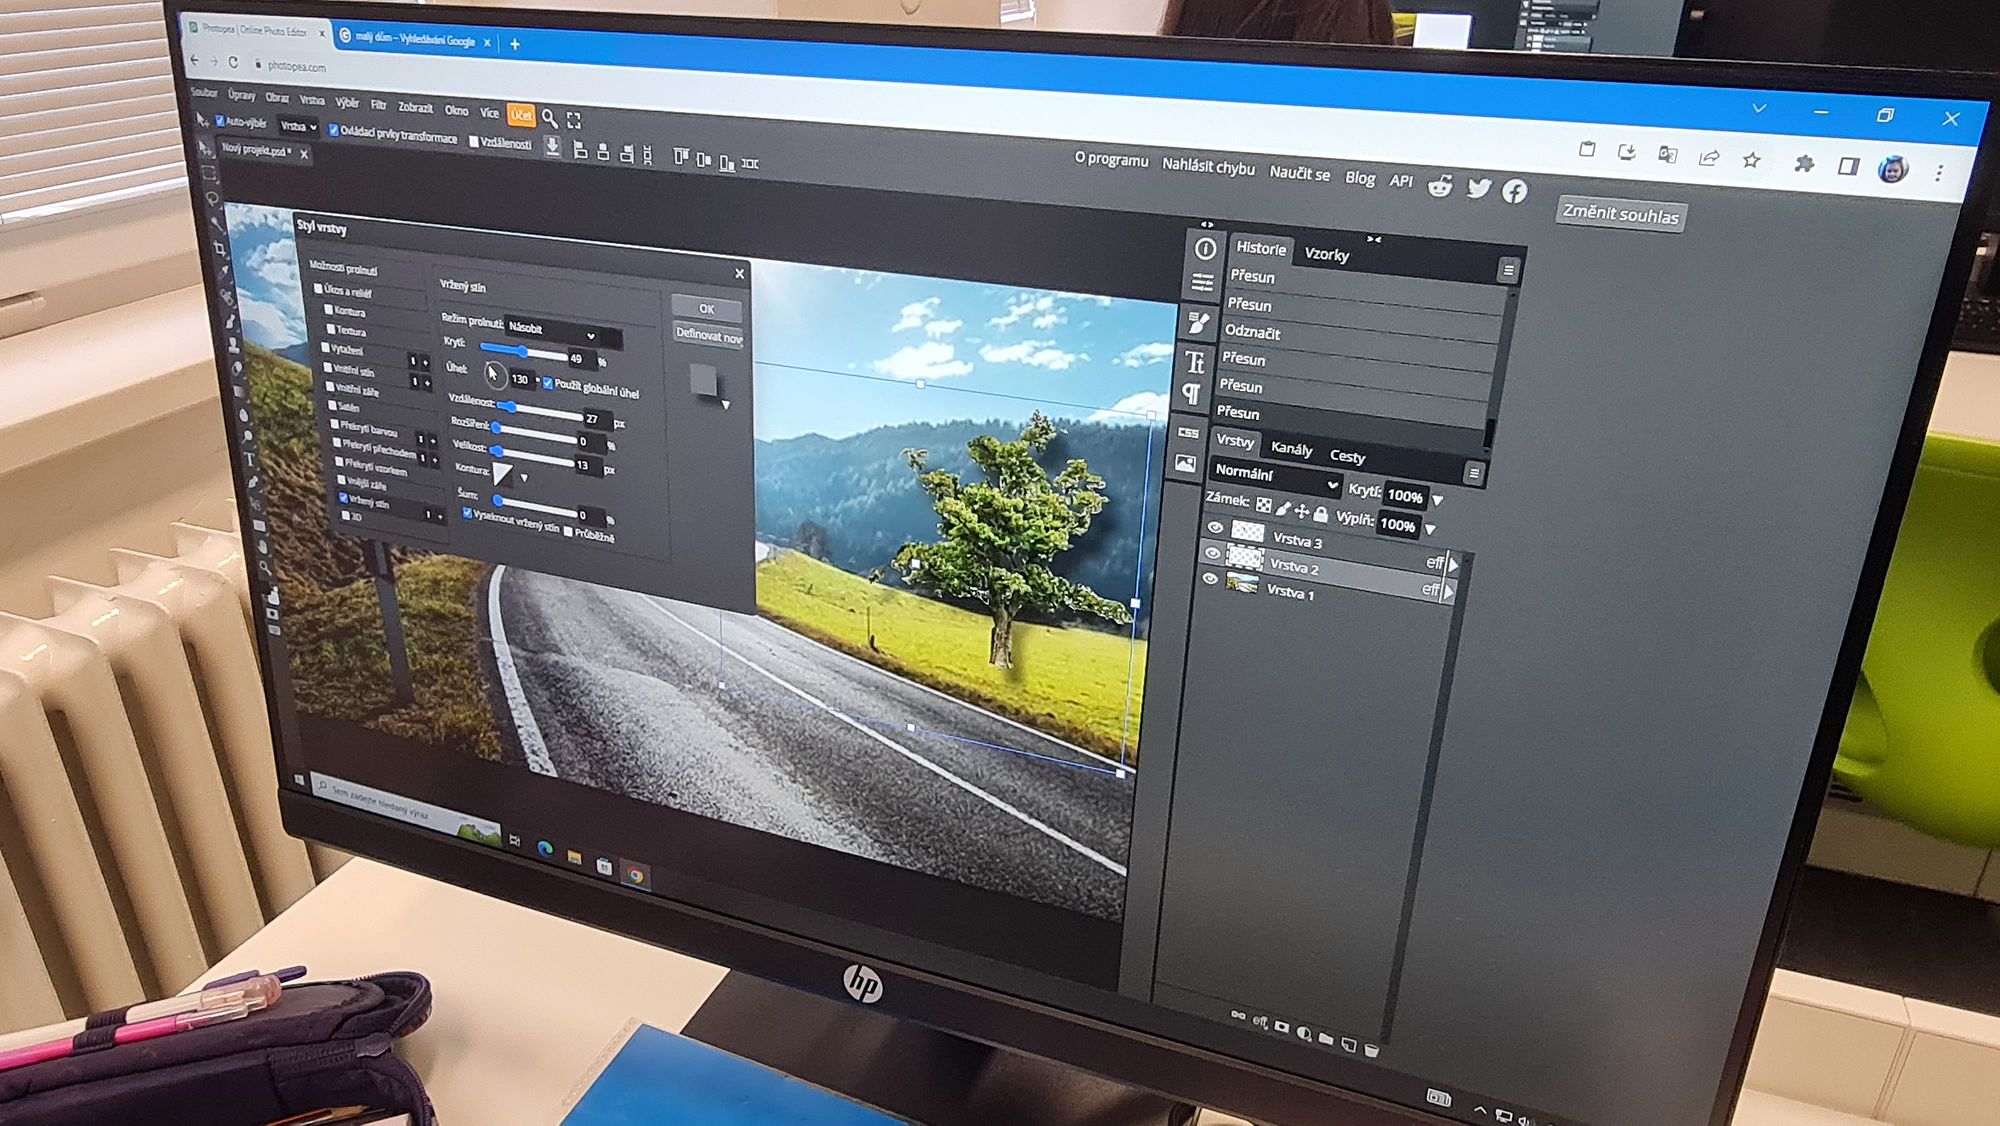2000x1126 pixels.
Task: Enable Úkos a reliéf style checkbox
Action: [x=318, y=289]
